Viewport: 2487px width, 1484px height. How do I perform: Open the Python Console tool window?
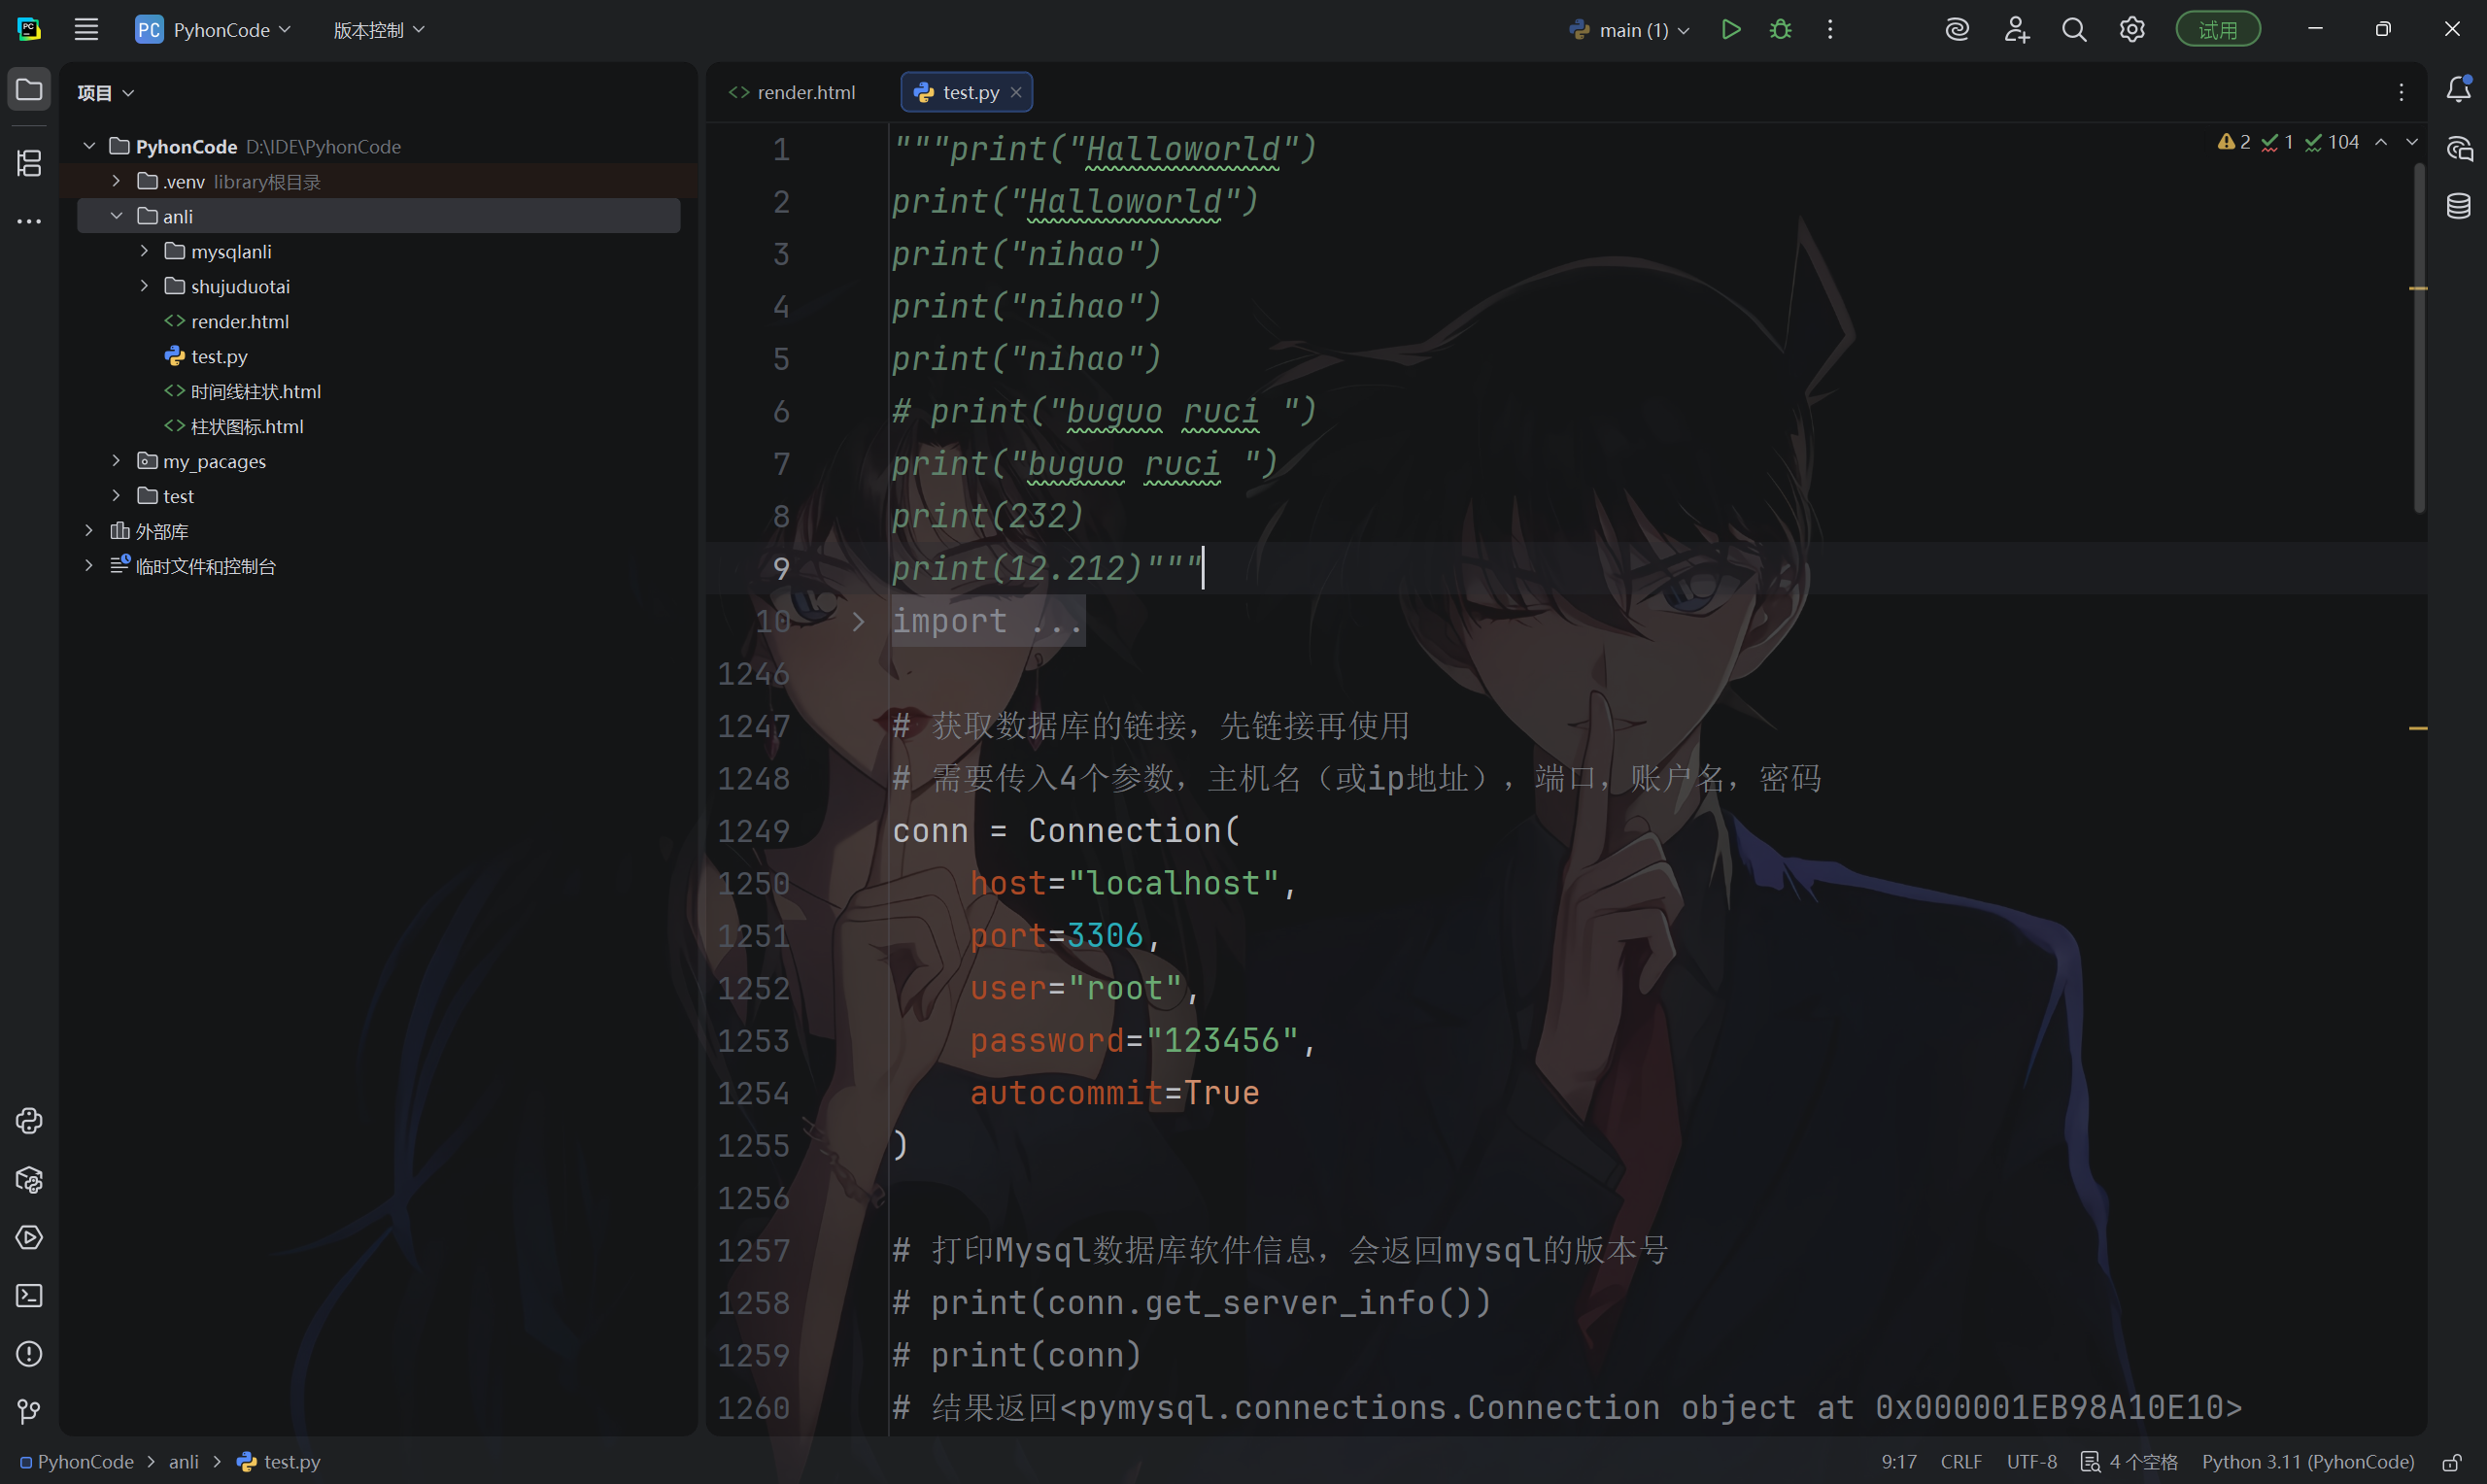[29, 1121]
